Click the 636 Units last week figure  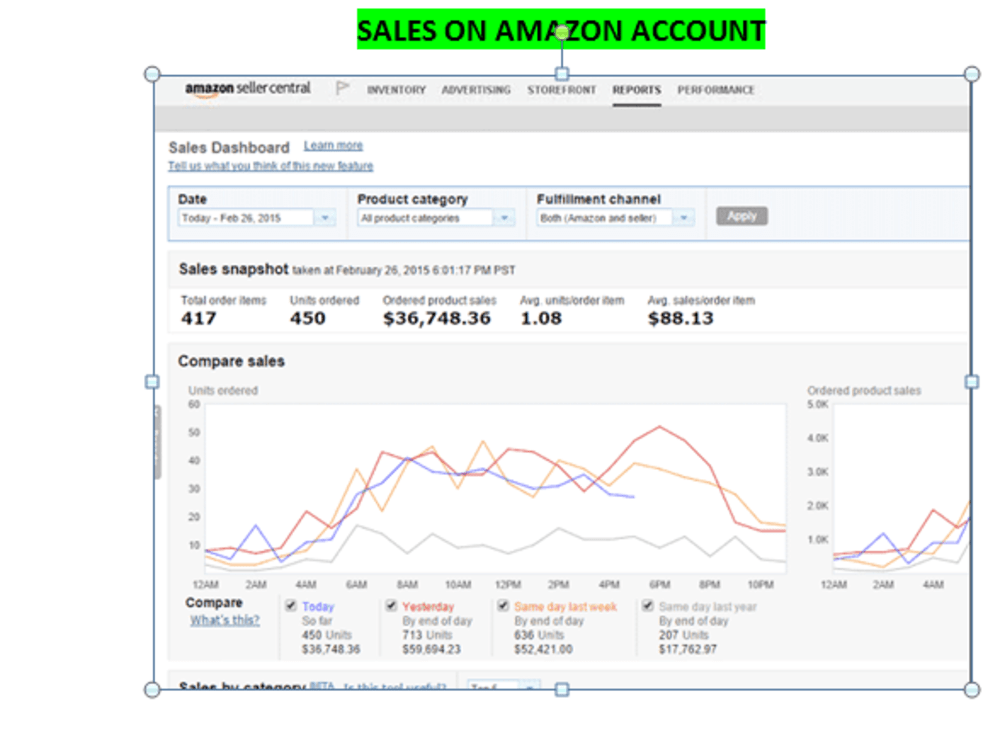point(539,635)
